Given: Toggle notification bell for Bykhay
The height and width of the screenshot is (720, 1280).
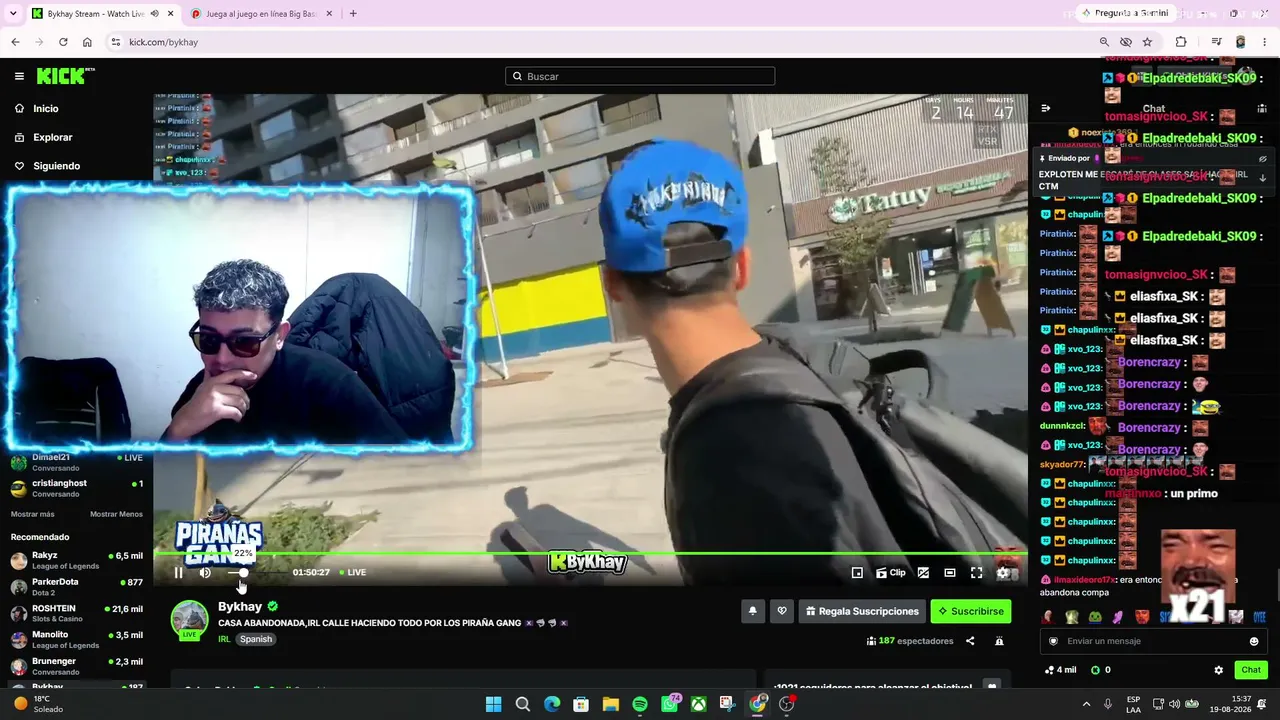Looking at the screenshot, I should [x=752, y=611].
